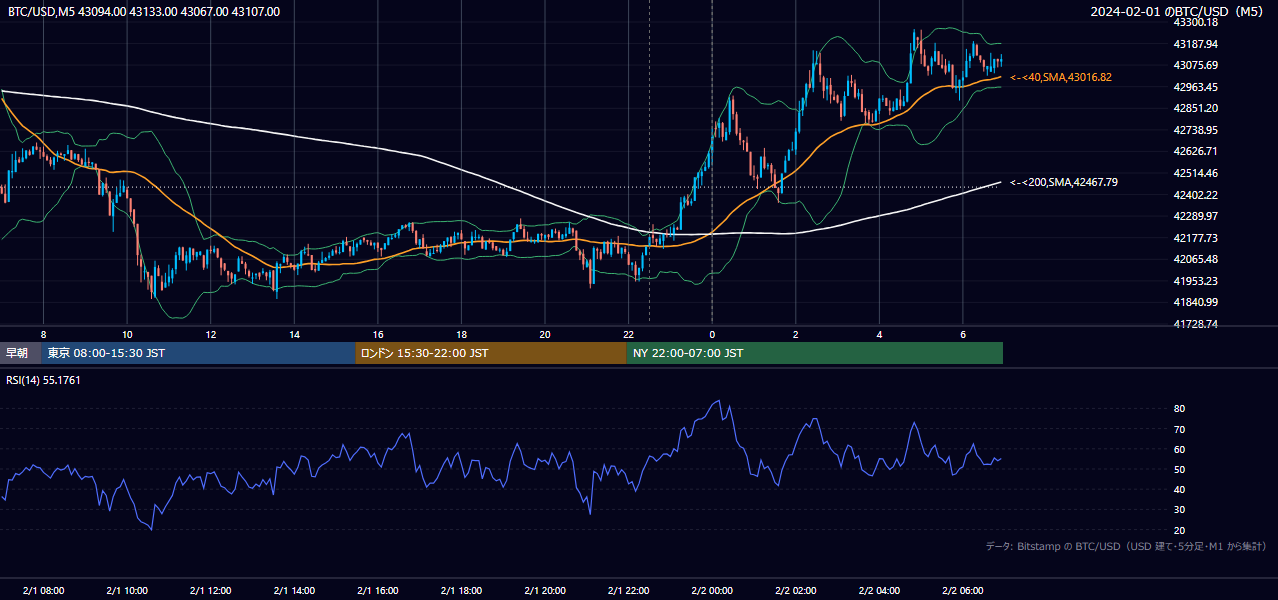Click the 42402.22 price axis label
The width and height of the screenshot is (1278, 600).
pyautogui.click(x=1196, y=195)
